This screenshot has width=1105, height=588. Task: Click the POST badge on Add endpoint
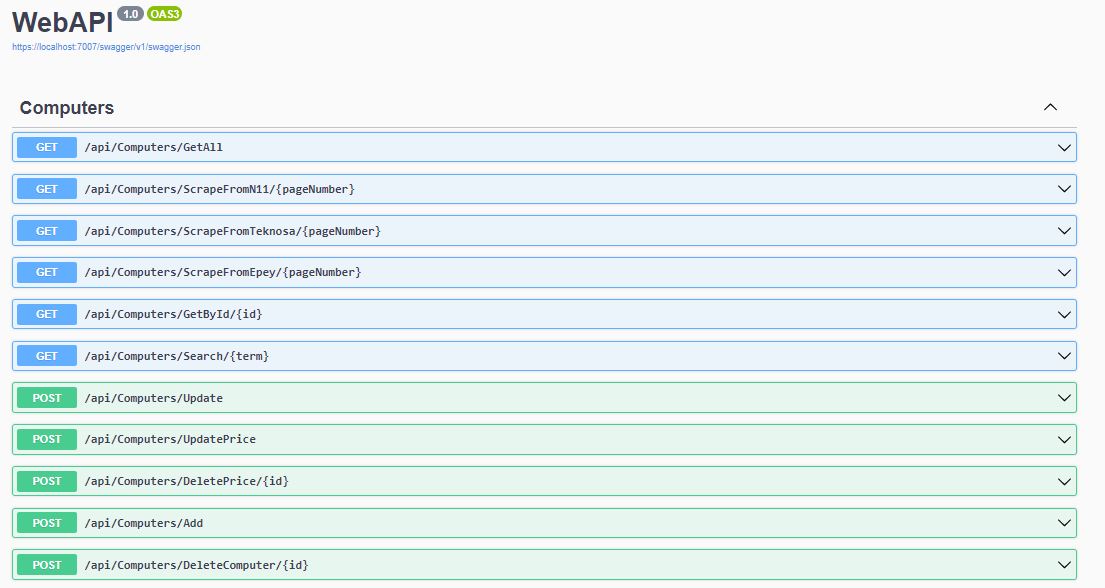[45, 522]
